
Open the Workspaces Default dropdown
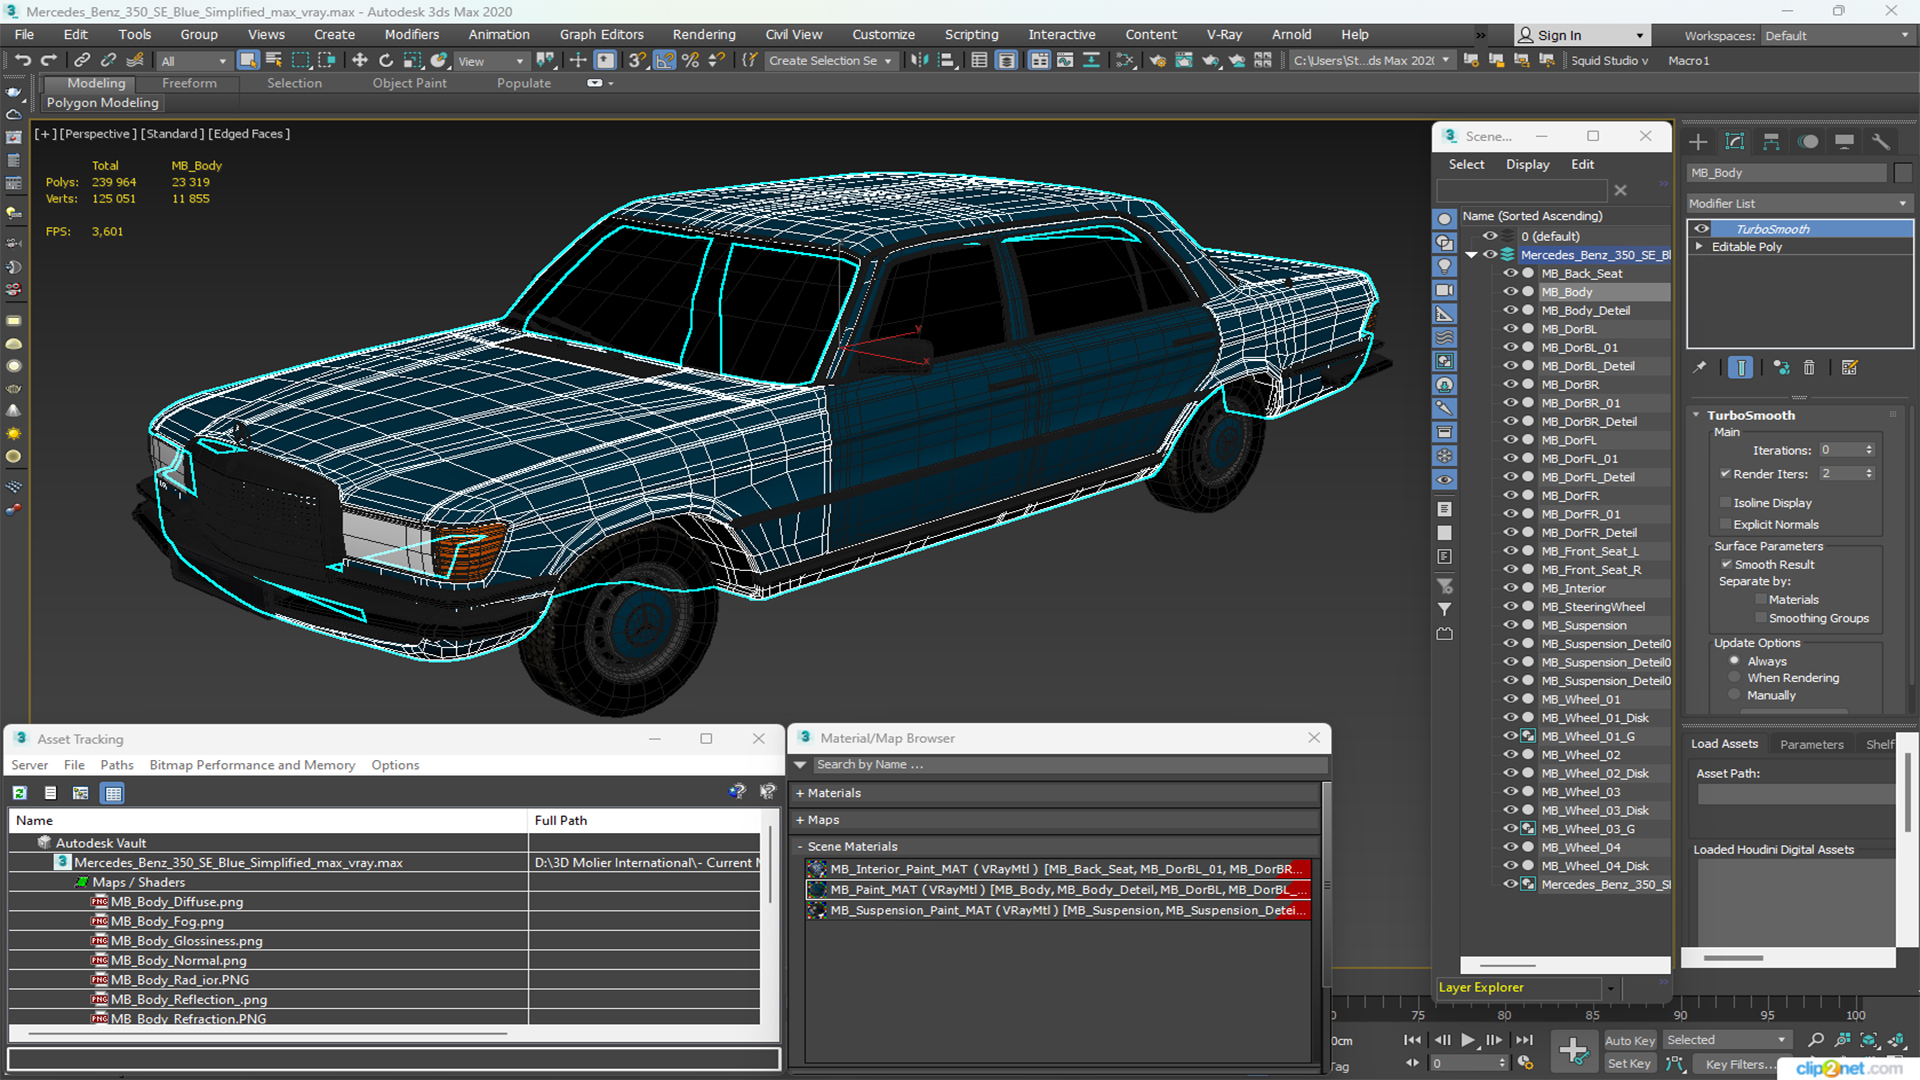[1836, 36]
